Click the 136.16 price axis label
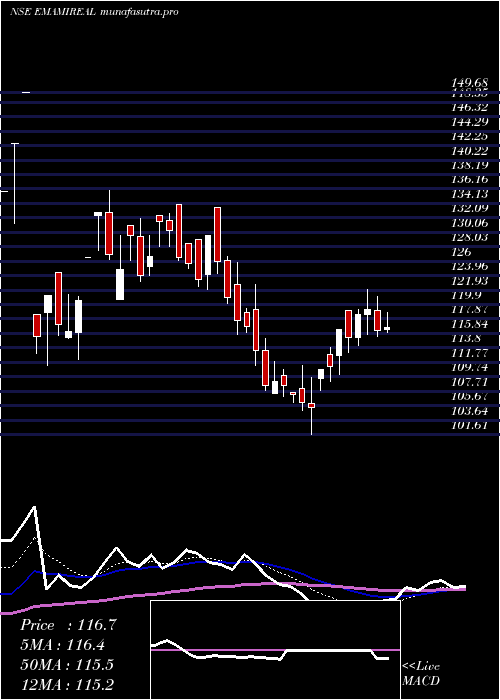 (470, 179)
